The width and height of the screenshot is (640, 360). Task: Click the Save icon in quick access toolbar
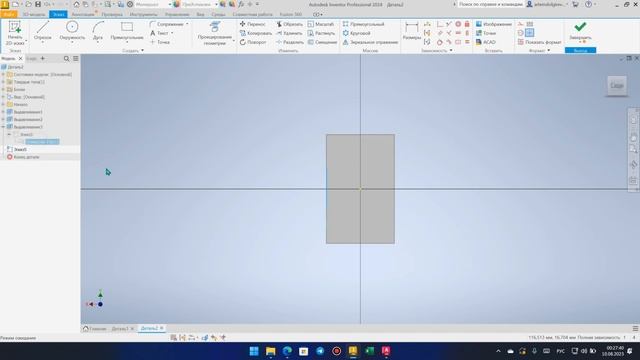click(x=38, y=4)
